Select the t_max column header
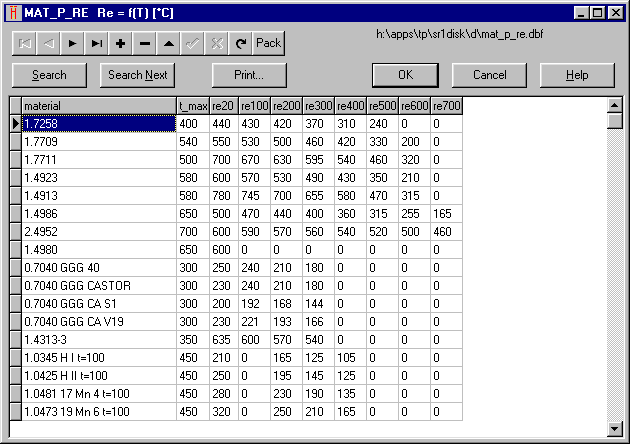This screenshot has height=444, width=630. (x=192, y=106)
